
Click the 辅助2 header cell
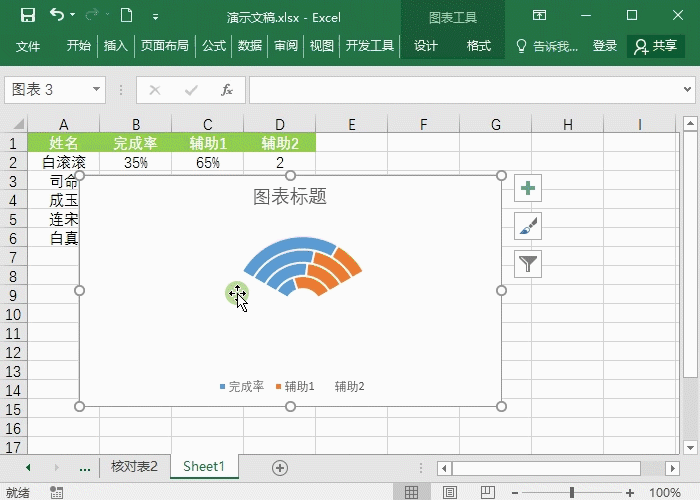279,143
